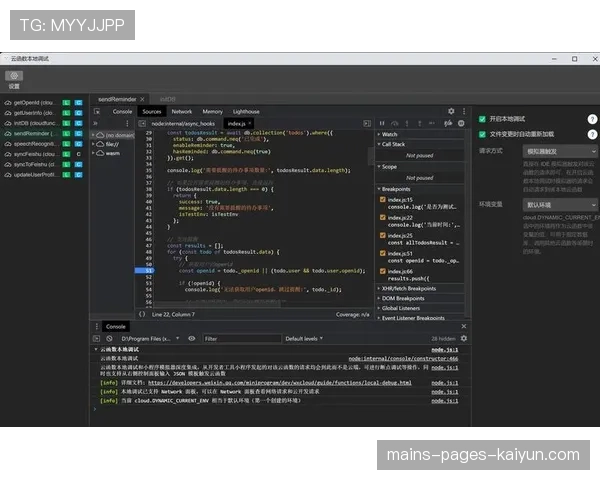Click the deactivate breakpoints icon

coord(448,123)
